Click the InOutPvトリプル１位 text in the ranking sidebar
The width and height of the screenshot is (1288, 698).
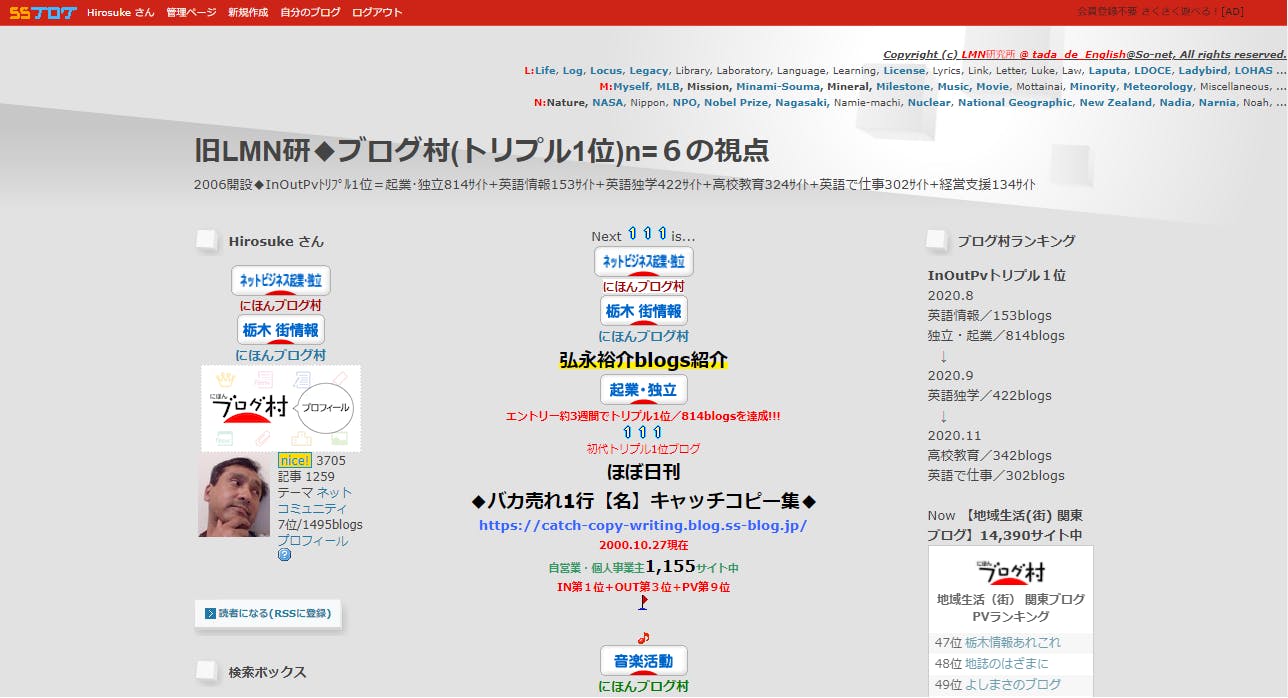click(997, 275)
